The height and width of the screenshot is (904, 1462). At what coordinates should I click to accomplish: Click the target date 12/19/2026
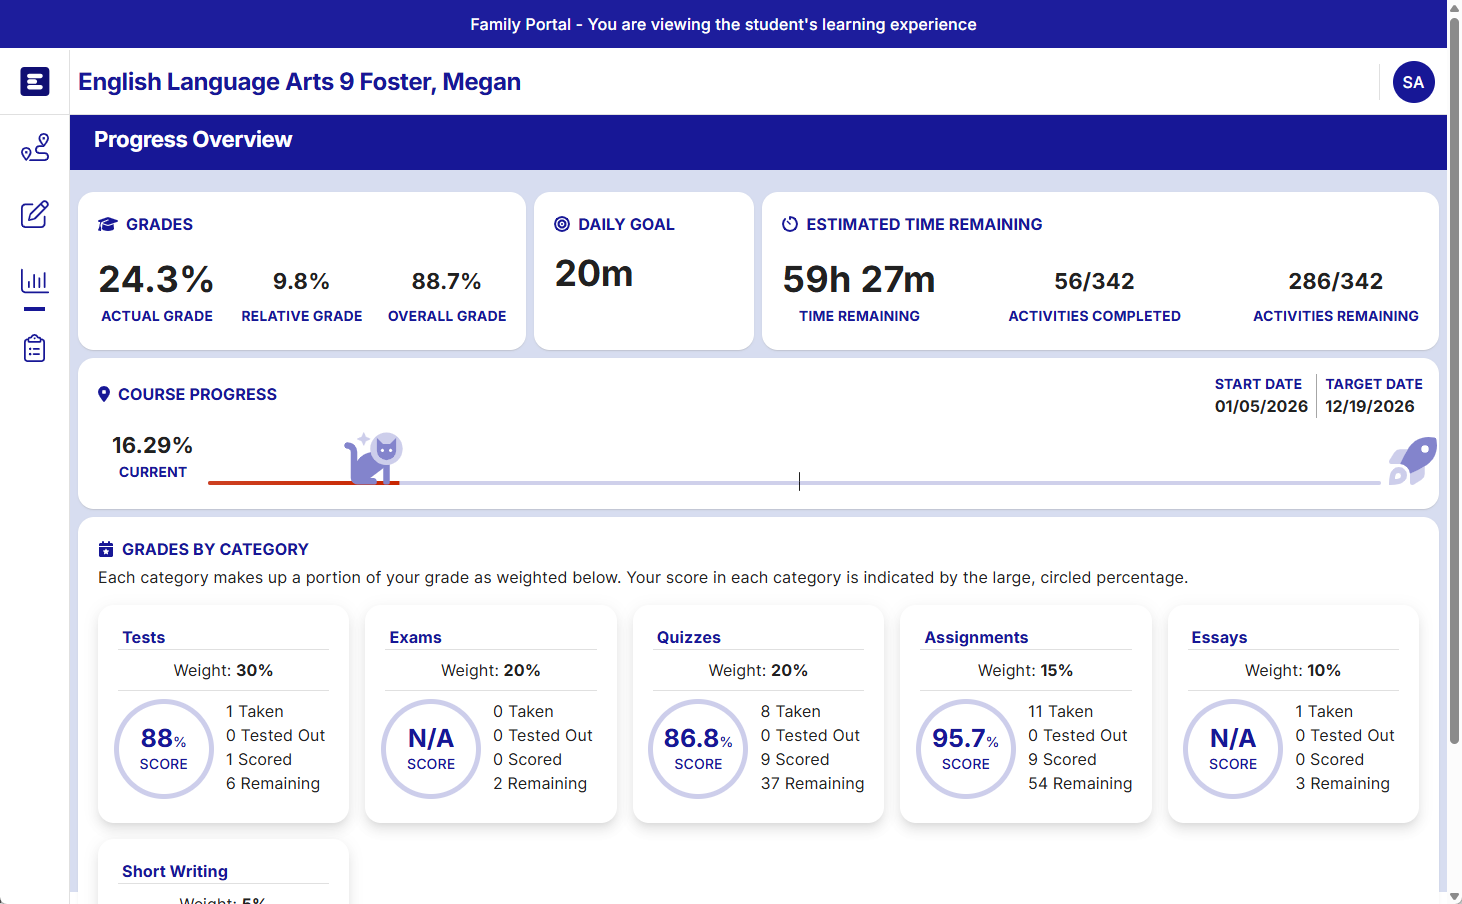coord(1370,406)
